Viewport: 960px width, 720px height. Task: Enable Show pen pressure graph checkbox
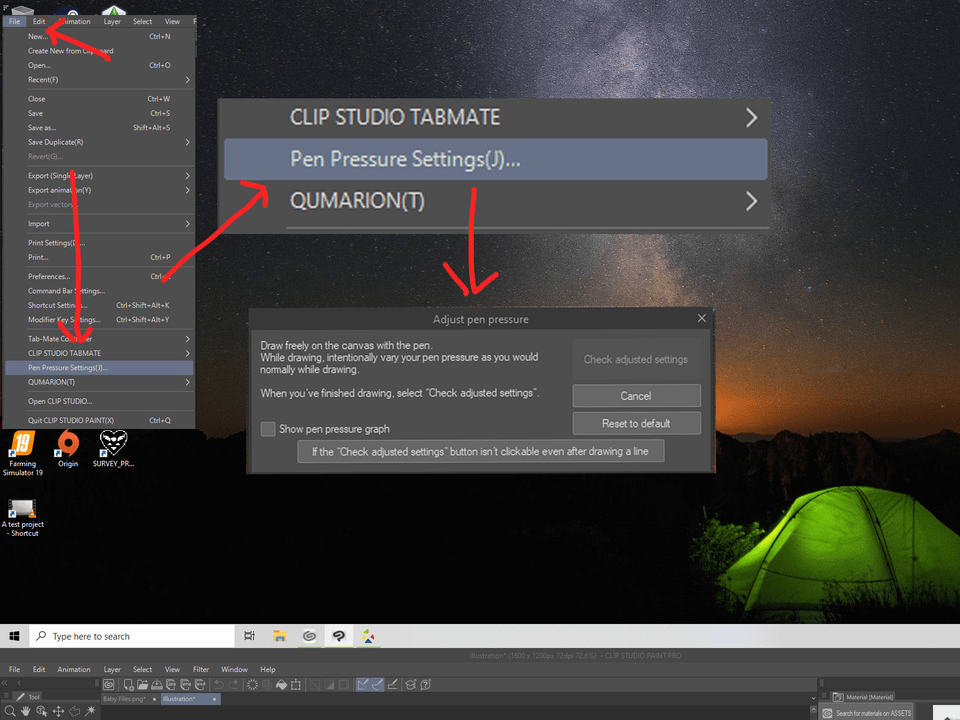pos(268,429)
